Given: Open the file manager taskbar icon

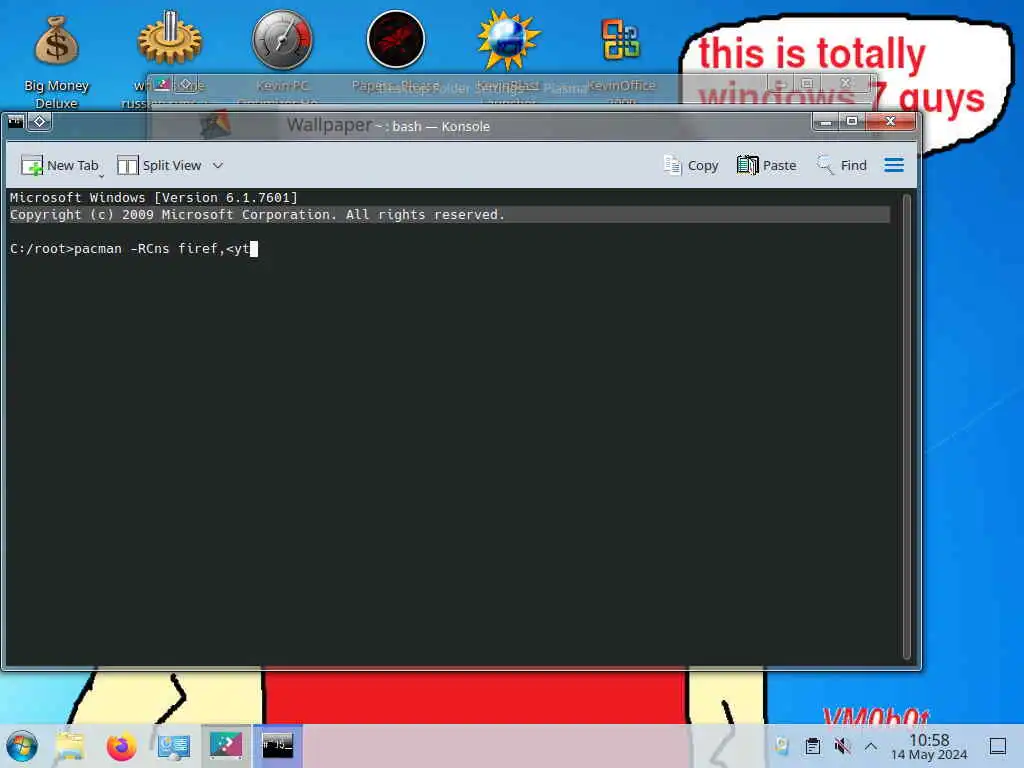Looking at the screenshot, I should 70,746.
